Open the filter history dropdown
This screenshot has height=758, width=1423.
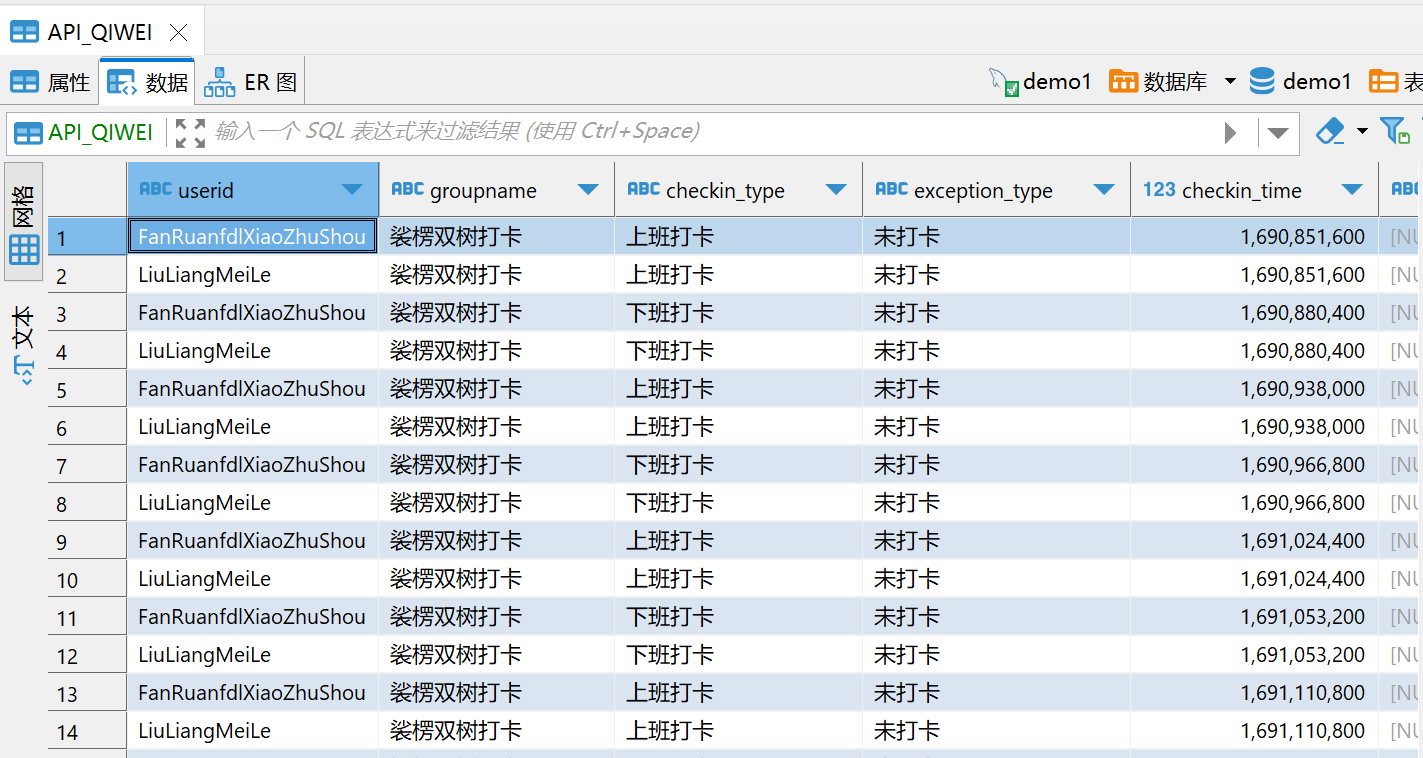[1277, 133]
